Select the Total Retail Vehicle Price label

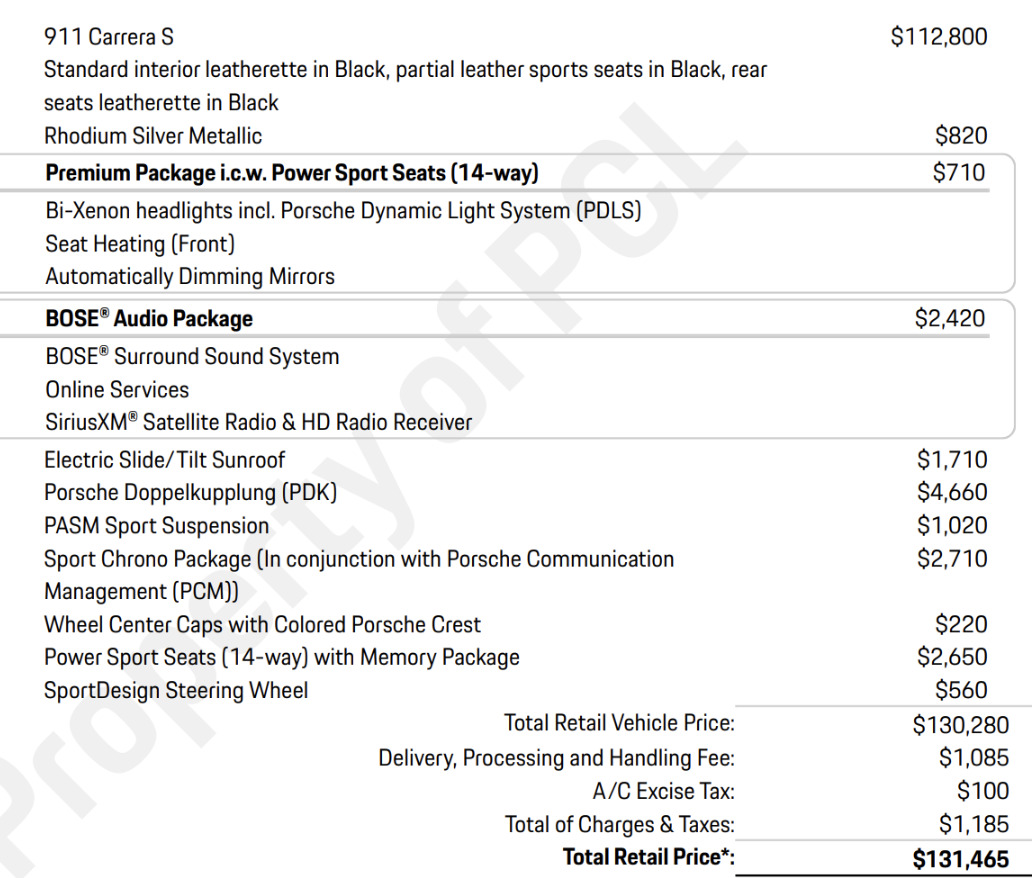pos(619,723)
